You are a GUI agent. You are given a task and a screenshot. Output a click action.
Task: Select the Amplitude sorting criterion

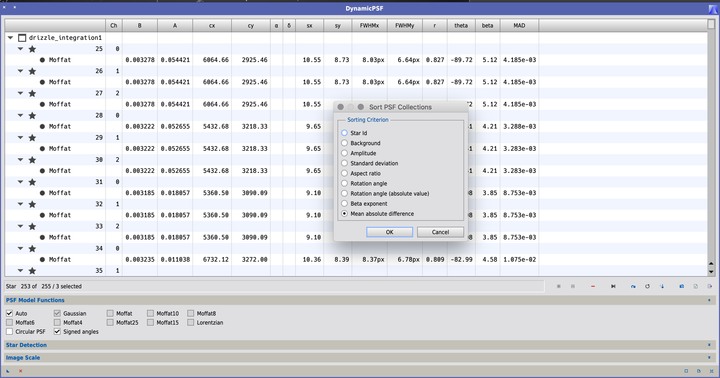(344, 153)
